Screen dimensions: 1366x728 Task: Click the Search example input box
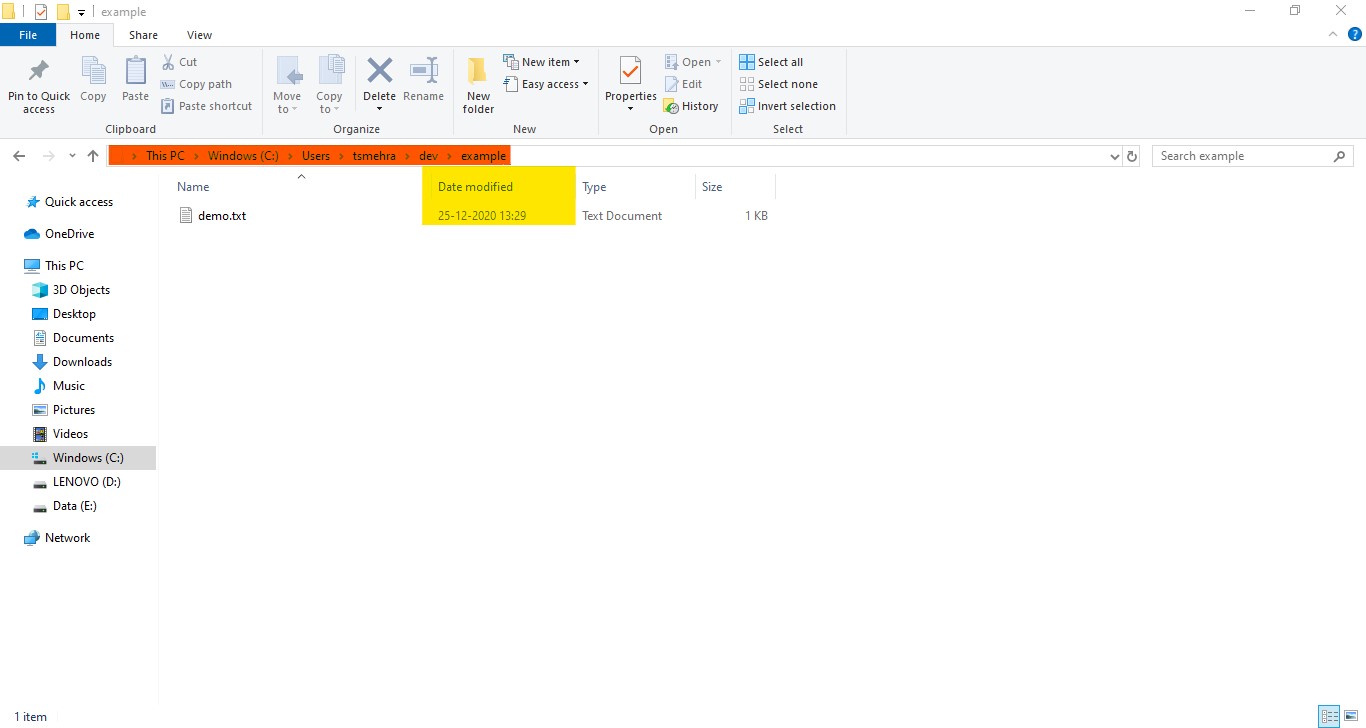pos(1240,156)
